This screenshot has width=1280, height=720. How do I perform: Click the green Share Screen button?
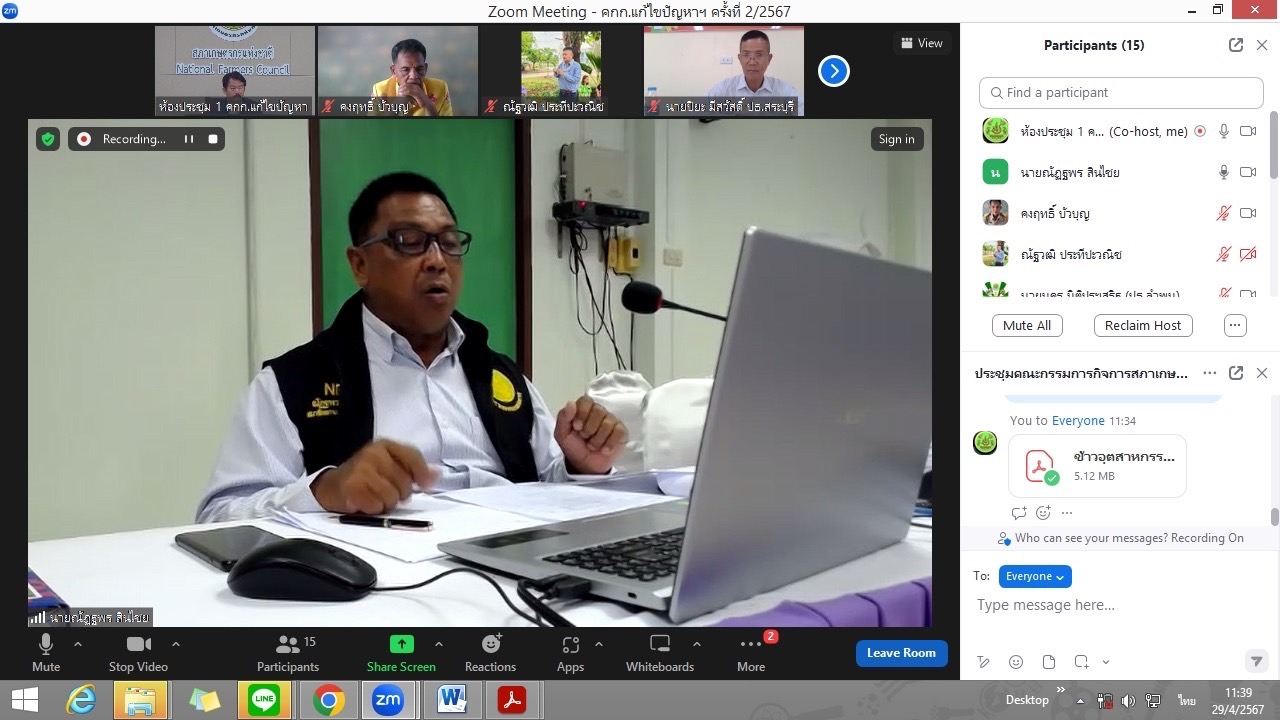[x=401, y=652]
